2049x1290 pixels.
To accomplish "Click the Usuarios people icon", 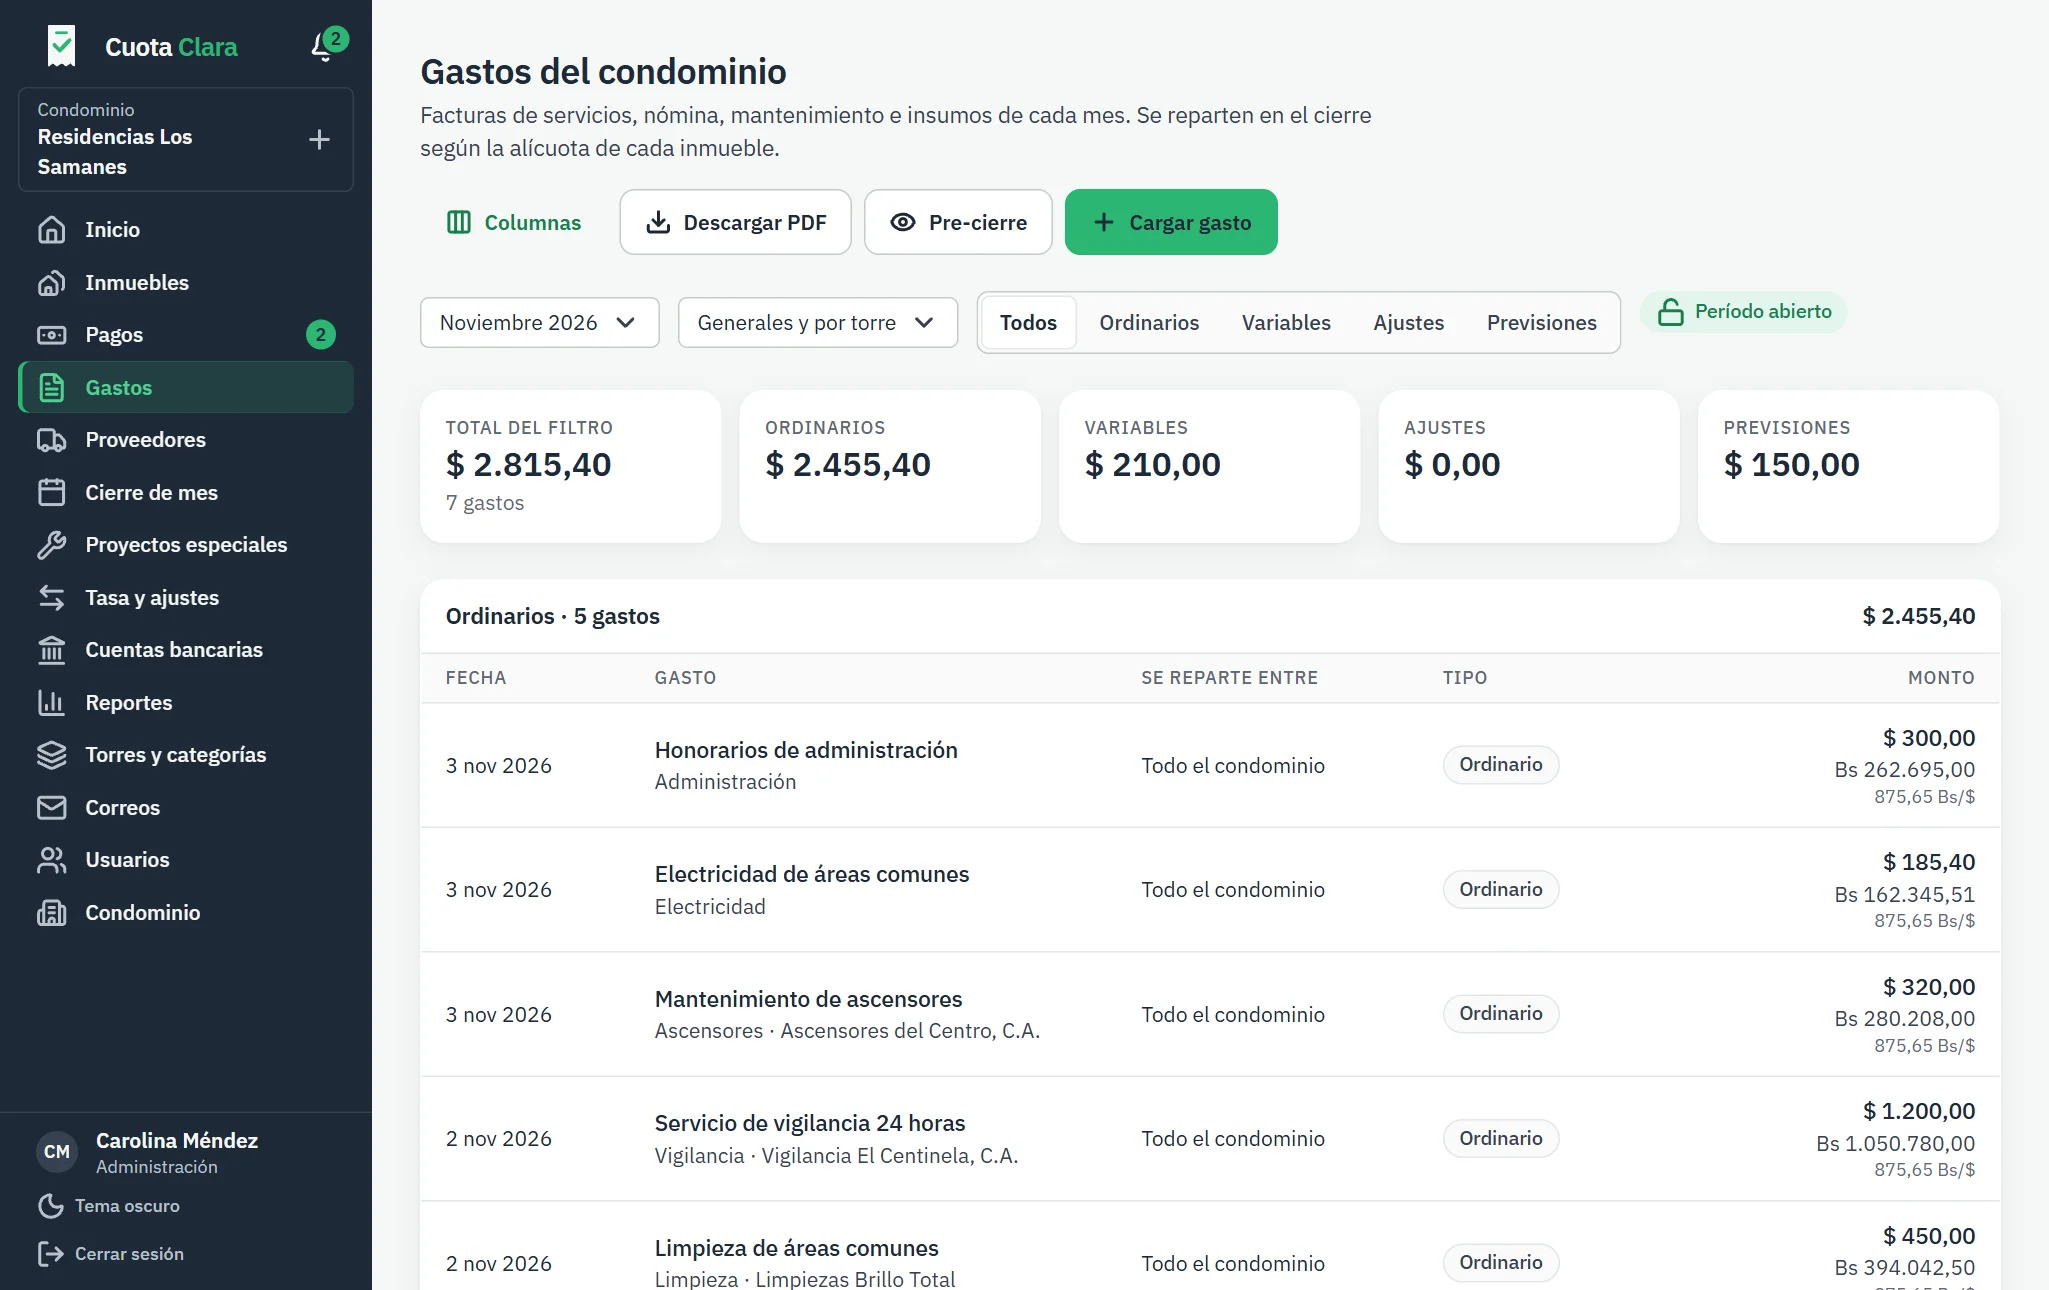I will click(51, 860).
